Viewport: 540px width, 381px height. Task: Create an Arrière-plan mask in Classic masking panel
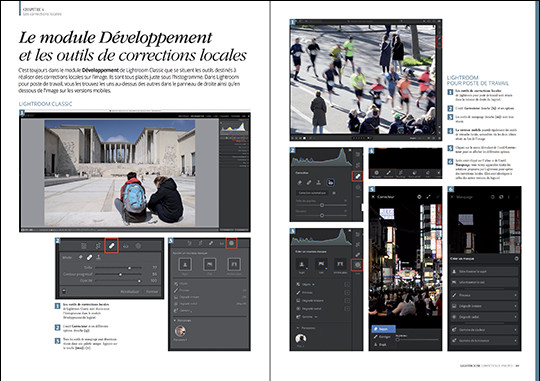click(x=234, y=265)
